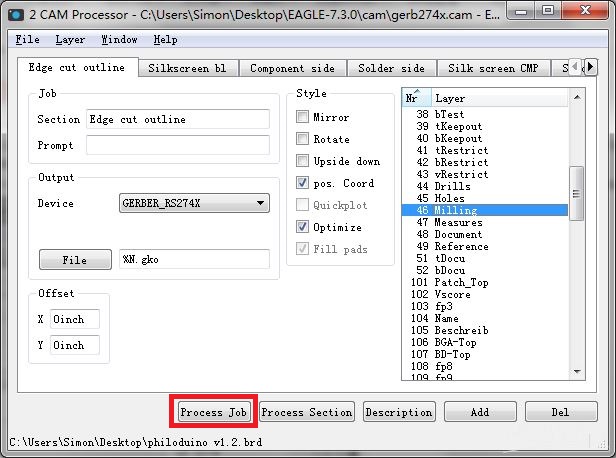Disable the pos. Coord checkbox
The image size is (616, 458).
click(303, 183)
